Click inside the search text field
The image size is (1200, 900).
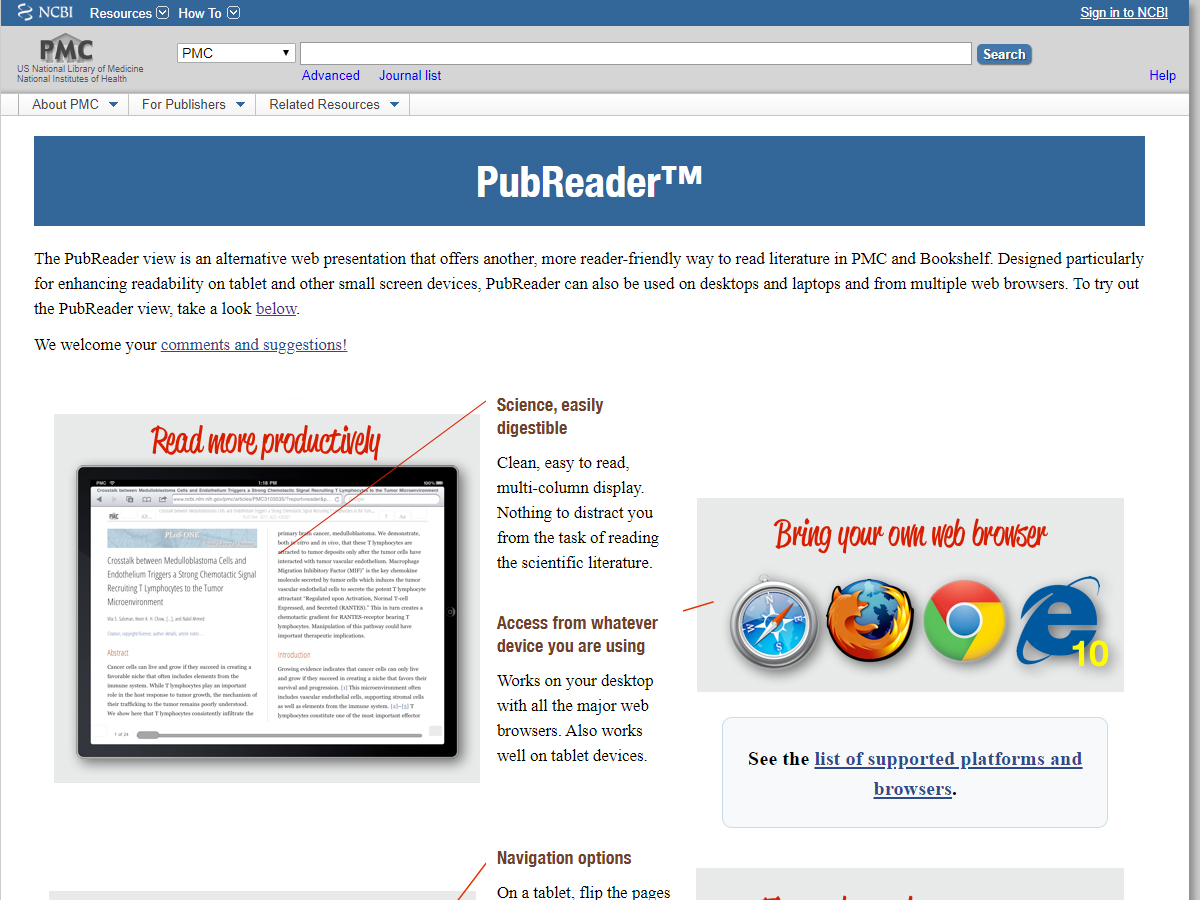click(x=635, y=54)
